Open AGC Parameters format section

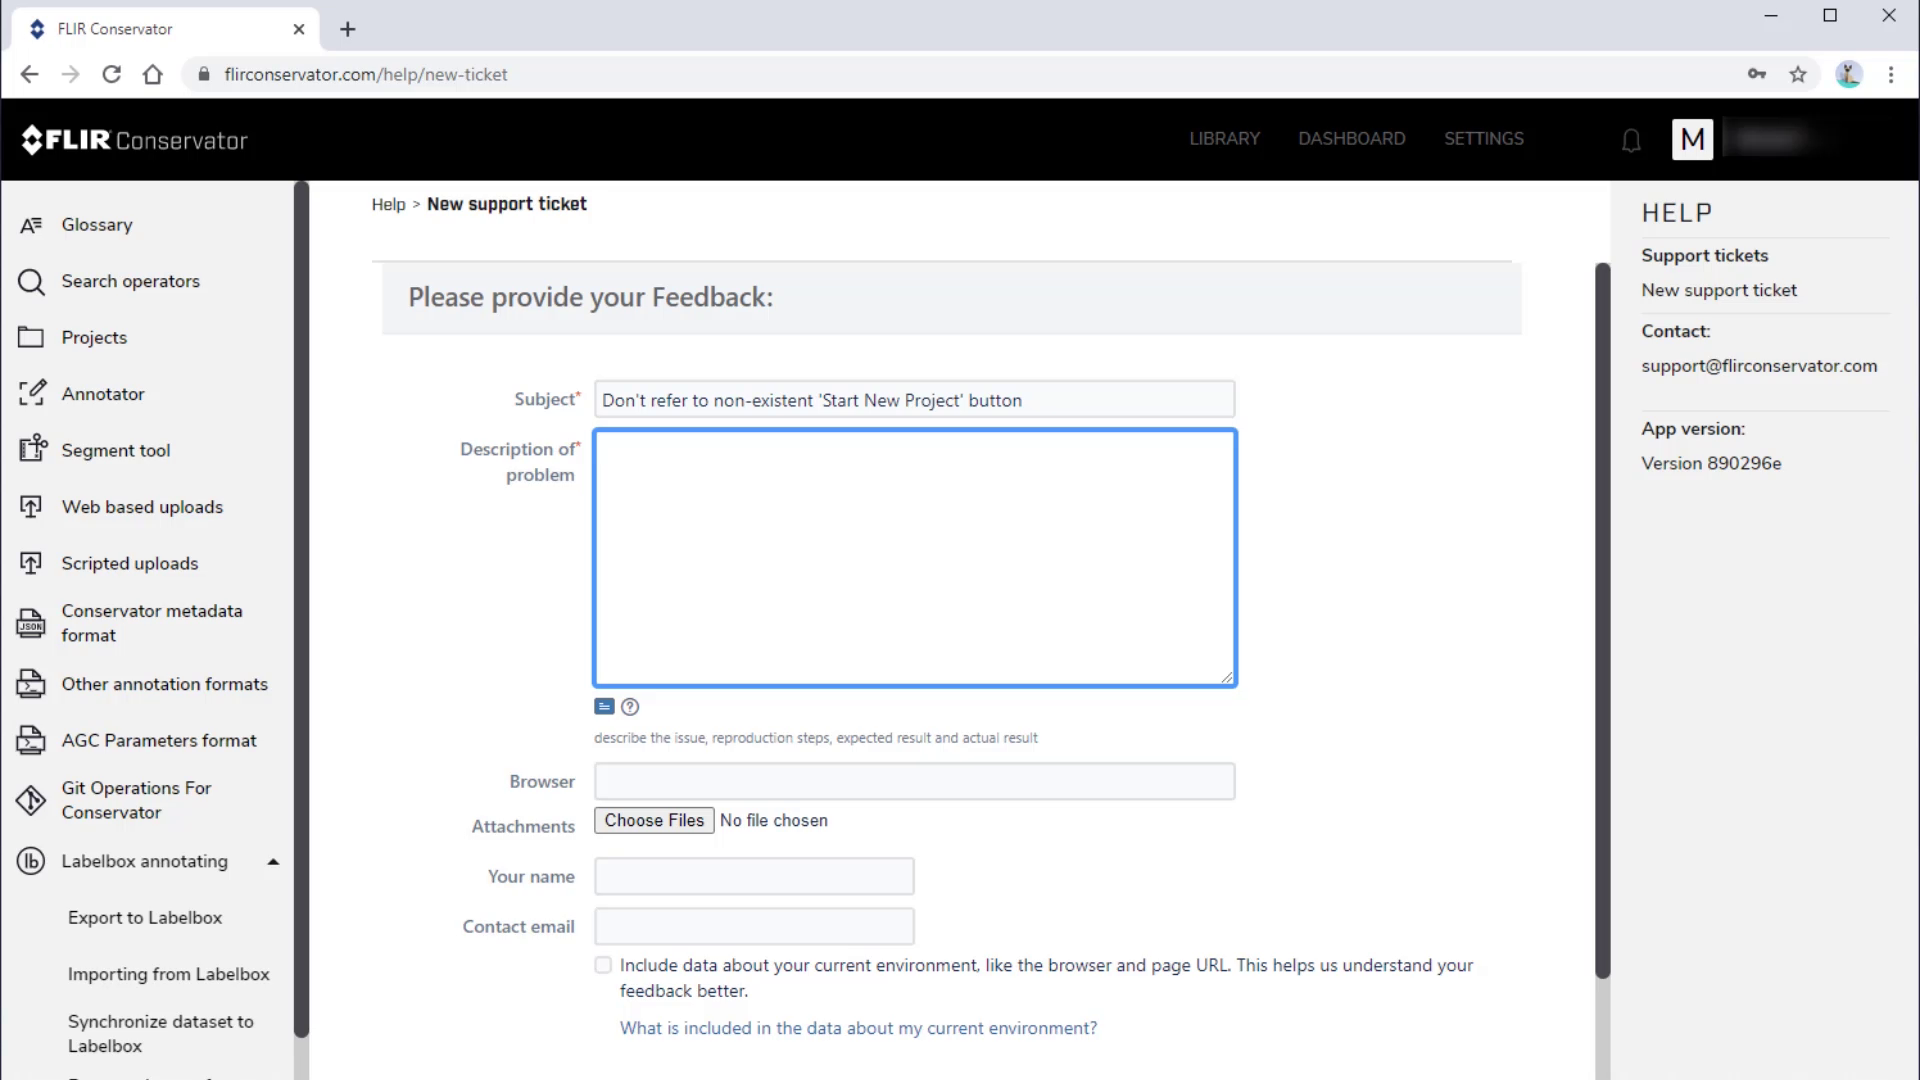[158, 740]
